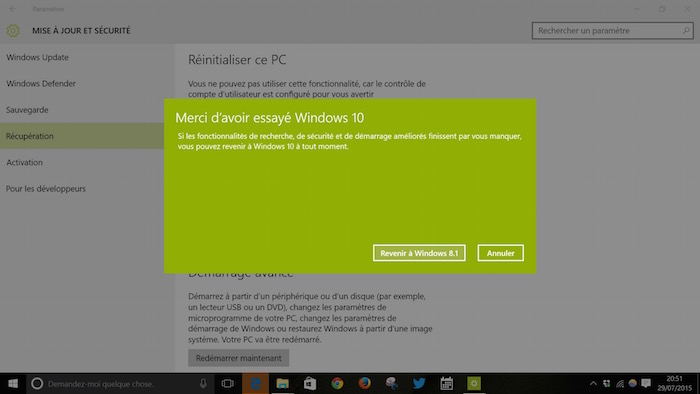The width and height of the screenshot is (700, 394).
Task: Open the Twitter app from the taskbar
Action: coord(419,384)
